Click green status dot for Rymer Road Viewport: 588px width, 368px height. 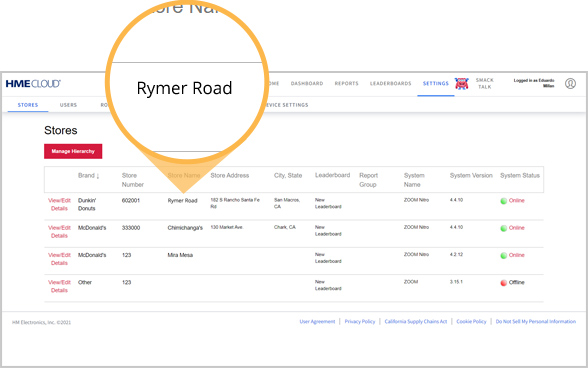pos(504,201)
